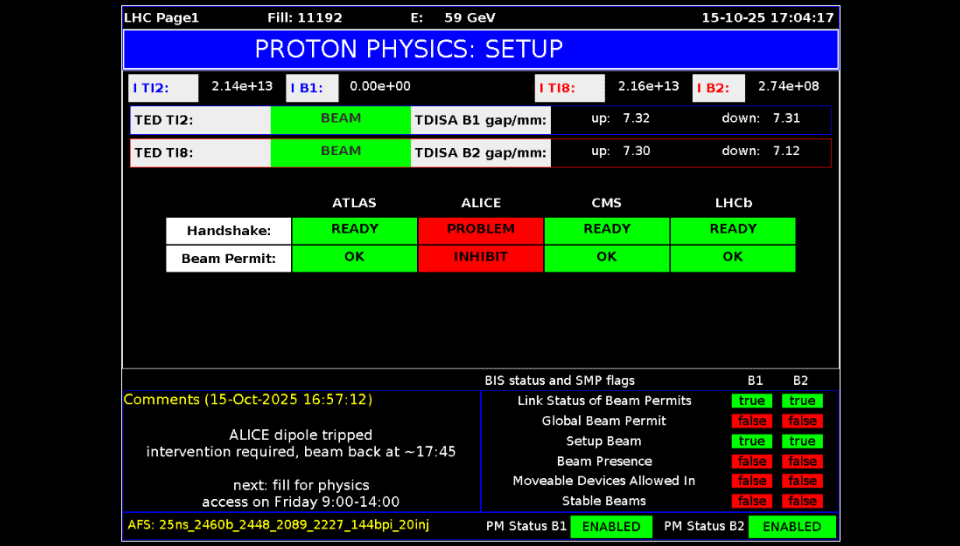Click the TED TI2 green BEAM status
This screenshot has height=546, width=960.
pyautogui.click(x=341, y=120)
